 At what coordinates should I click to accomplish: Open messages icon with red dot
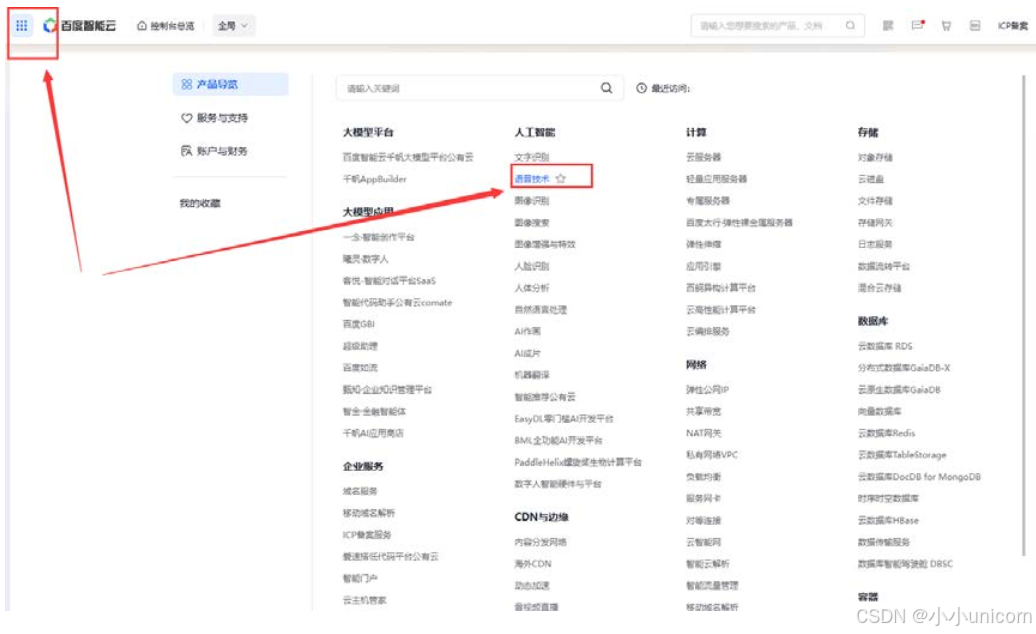coord(917,26)
